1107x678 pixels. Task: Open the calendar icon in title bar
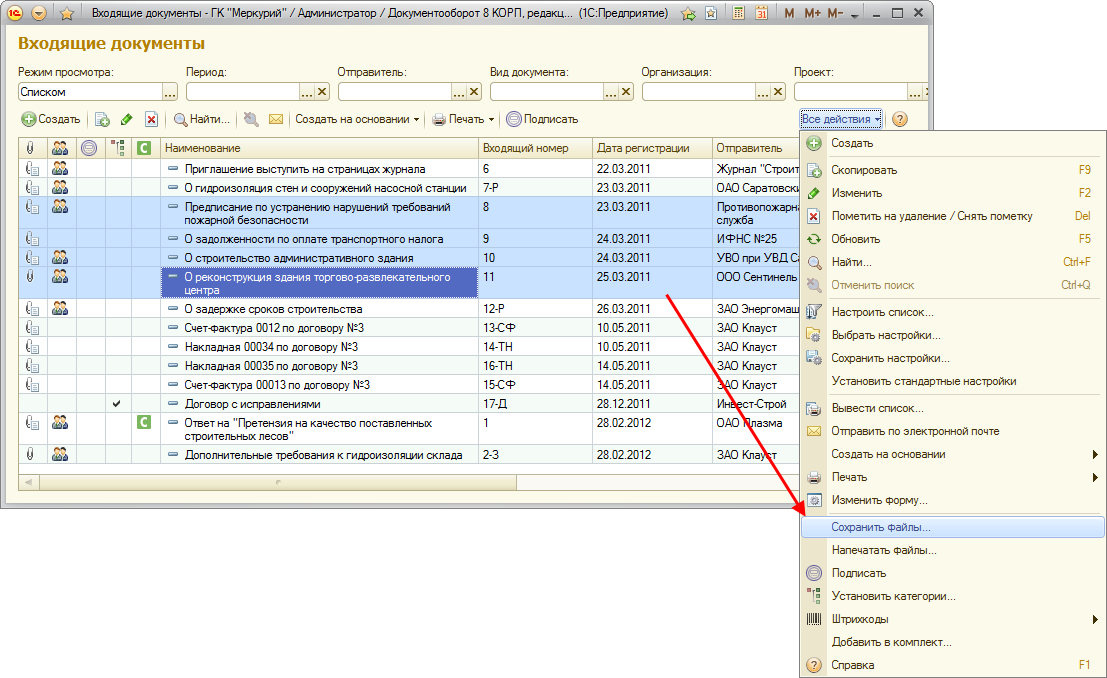[x=761, y=14]
